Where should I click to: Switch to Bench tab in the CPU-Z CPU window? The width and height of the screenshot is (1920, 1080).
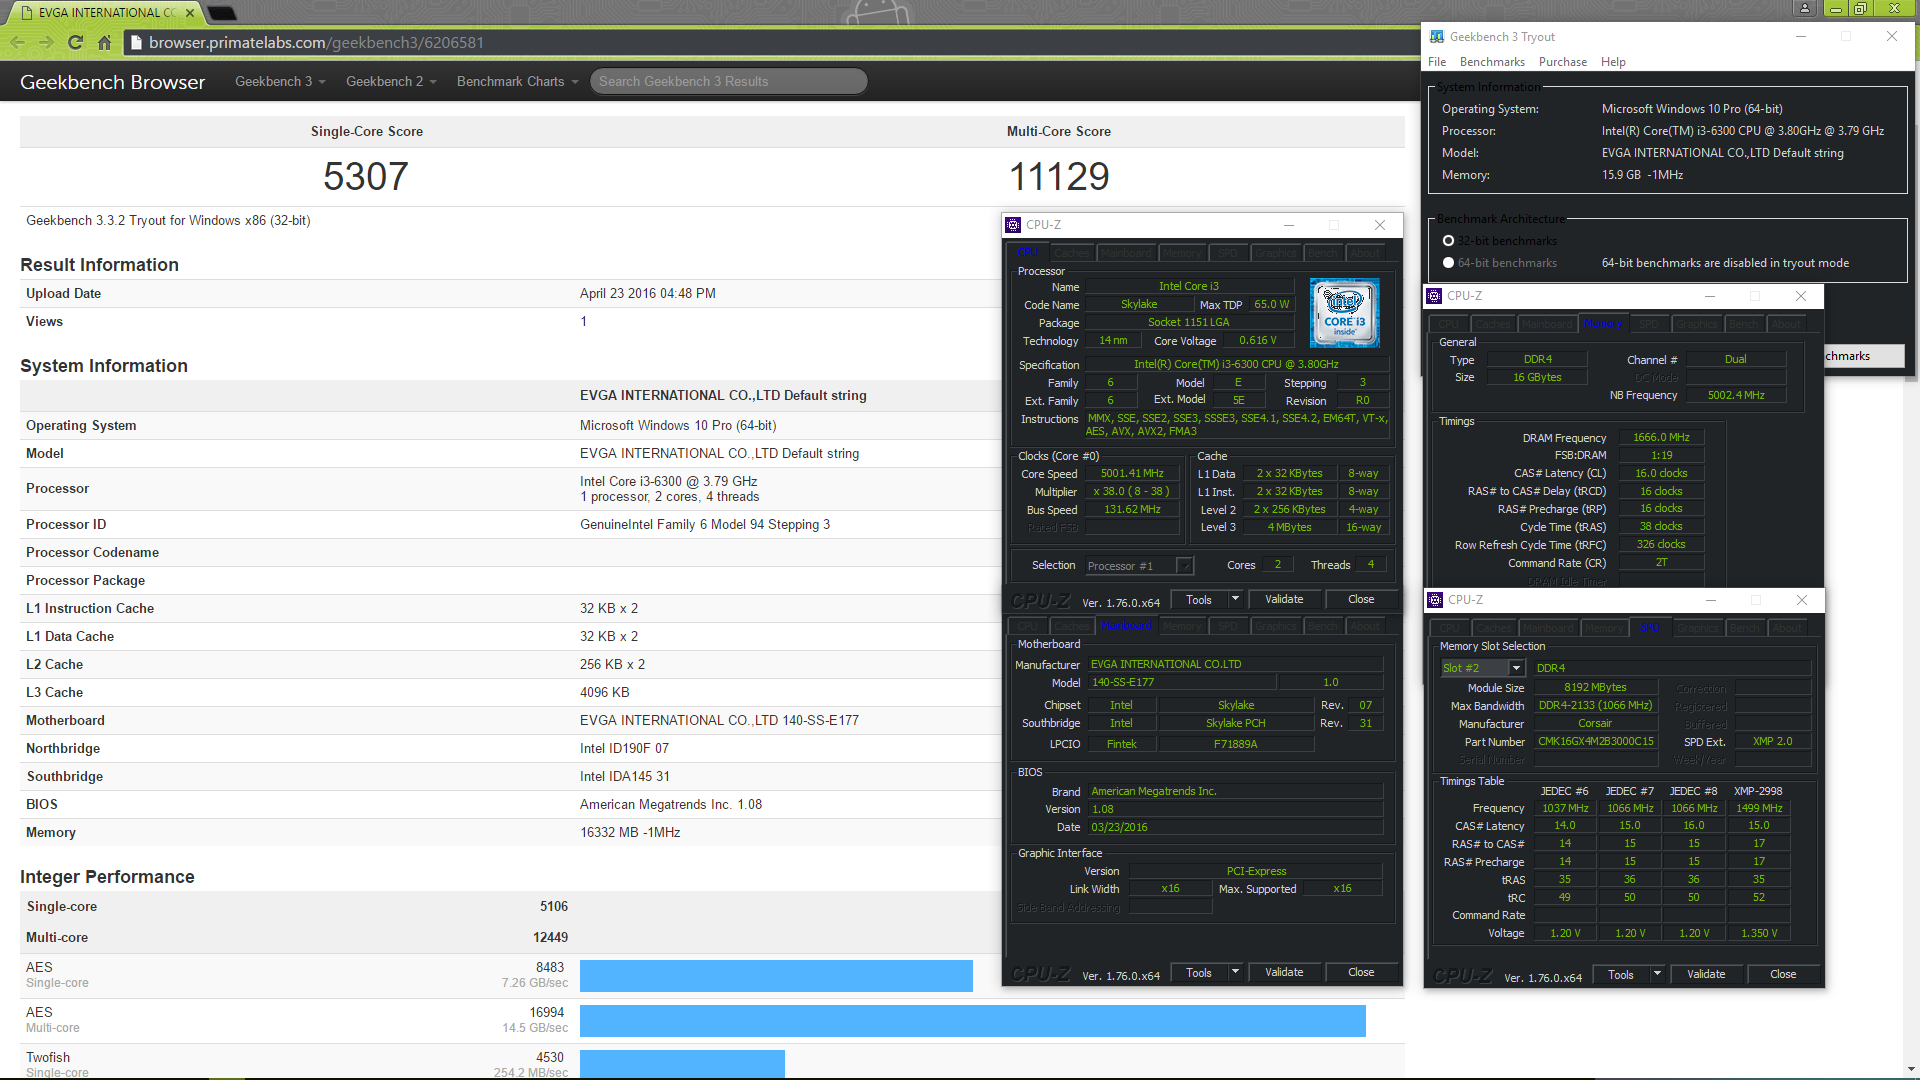(x=1322, y=253)
